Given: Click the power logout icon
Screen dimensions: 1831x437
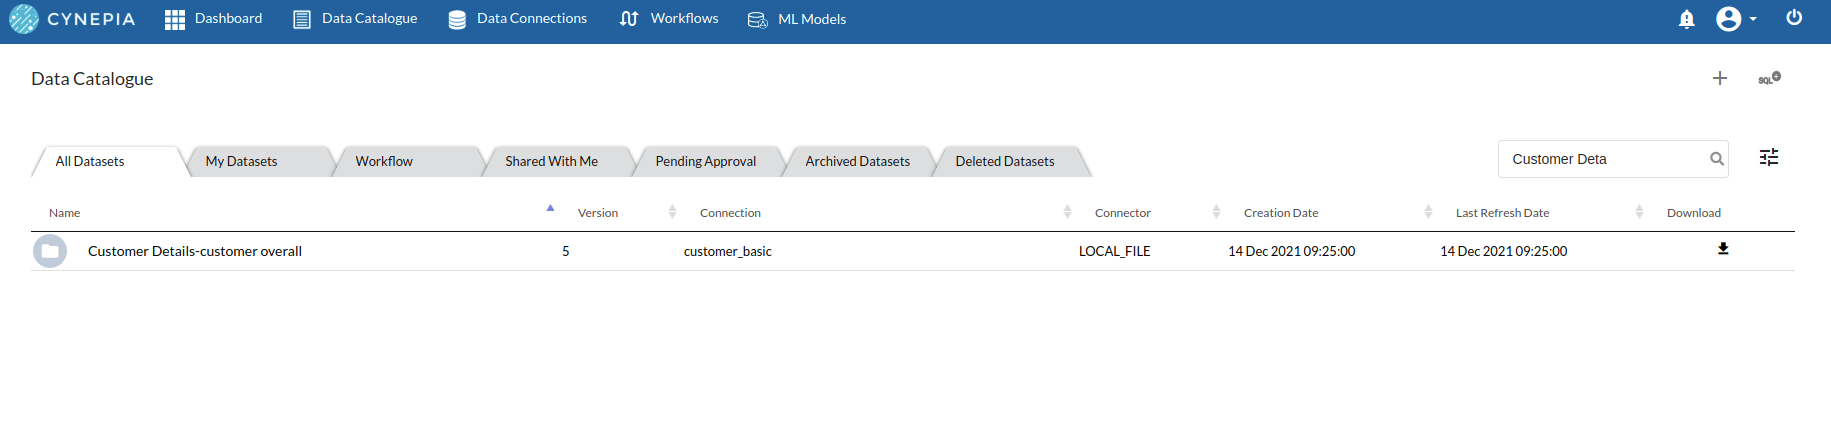Looking at the screenshot, I should click(1794, 18).
